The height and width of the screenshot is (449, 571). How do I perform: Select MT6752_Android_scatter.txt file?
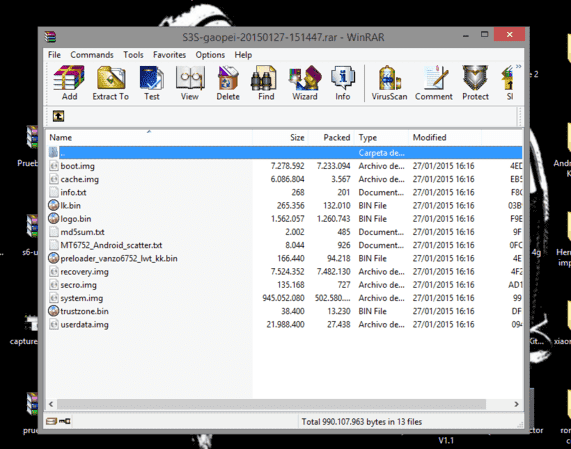click(x=285, y=245)
